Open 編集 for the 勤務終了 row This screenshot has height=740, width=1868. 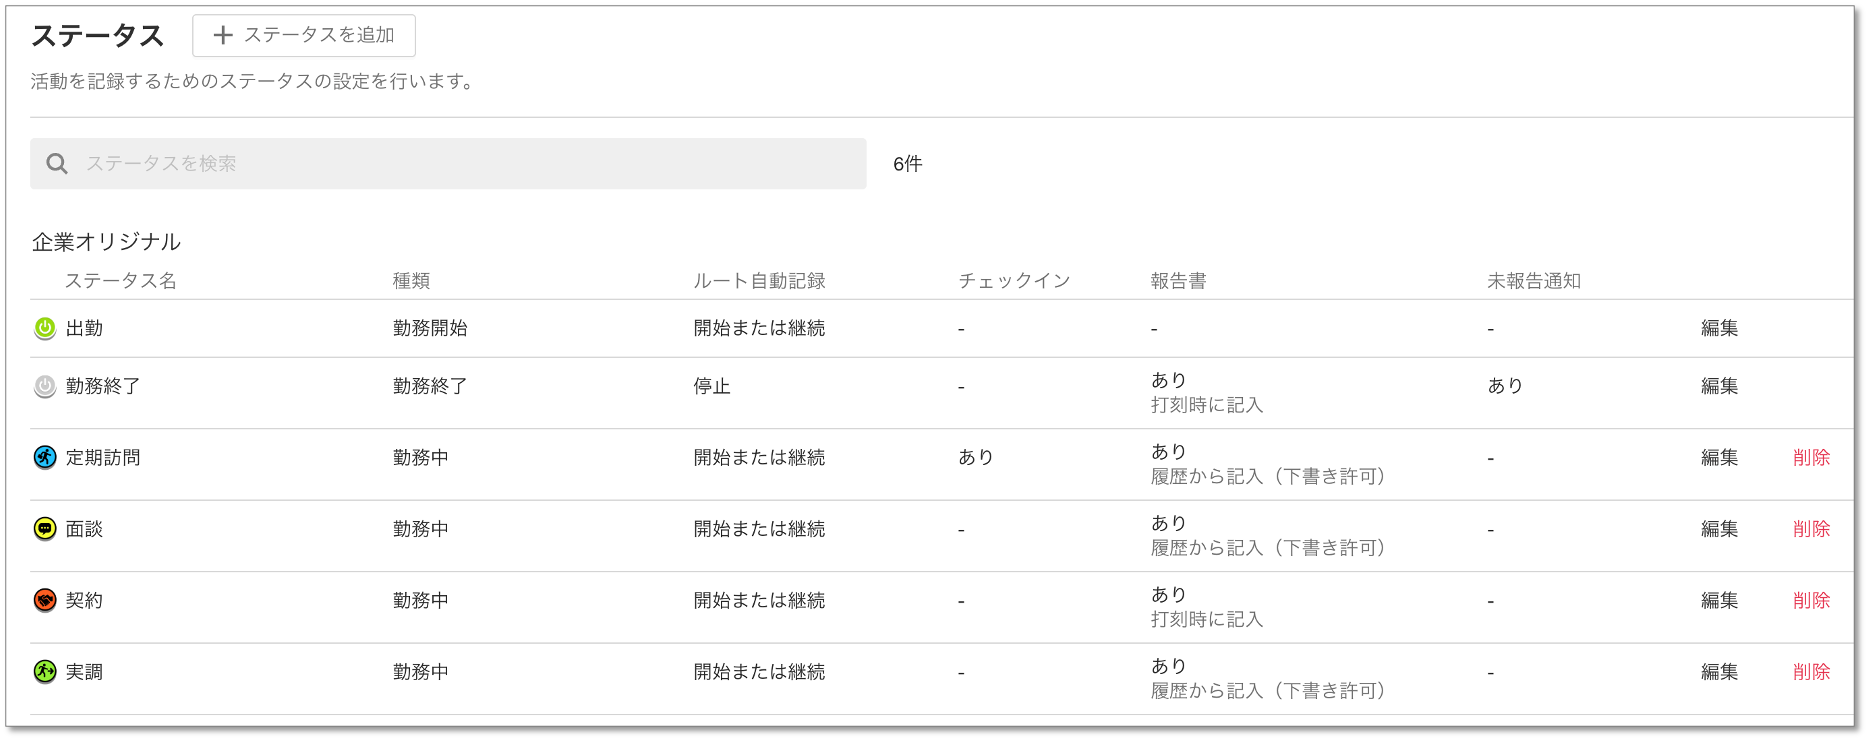click(x=1719, y=386)
